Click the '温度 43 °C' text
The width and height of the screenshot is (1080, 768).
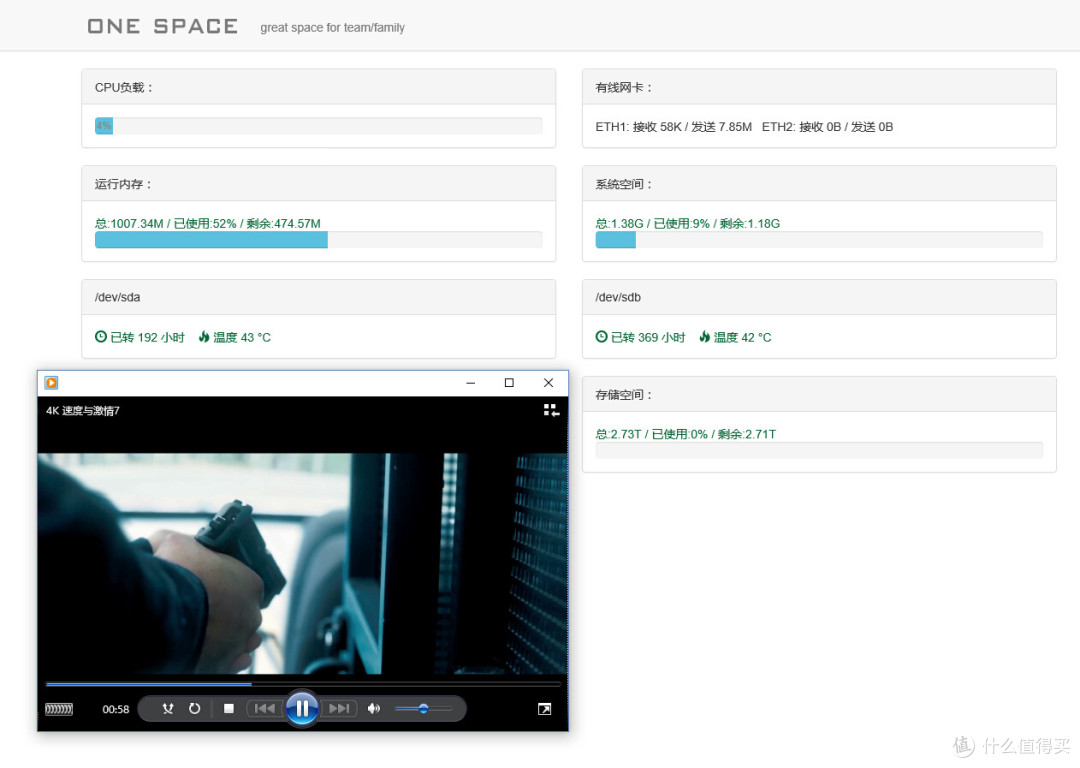point(242,338)
